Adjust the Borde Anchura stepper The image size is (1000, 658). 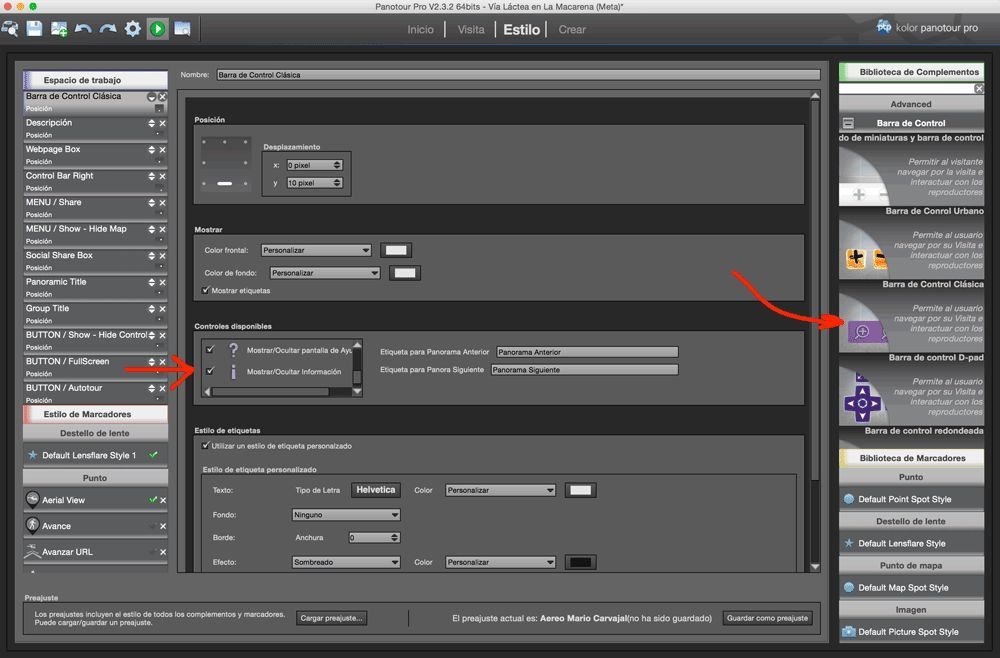coord(395,538)
